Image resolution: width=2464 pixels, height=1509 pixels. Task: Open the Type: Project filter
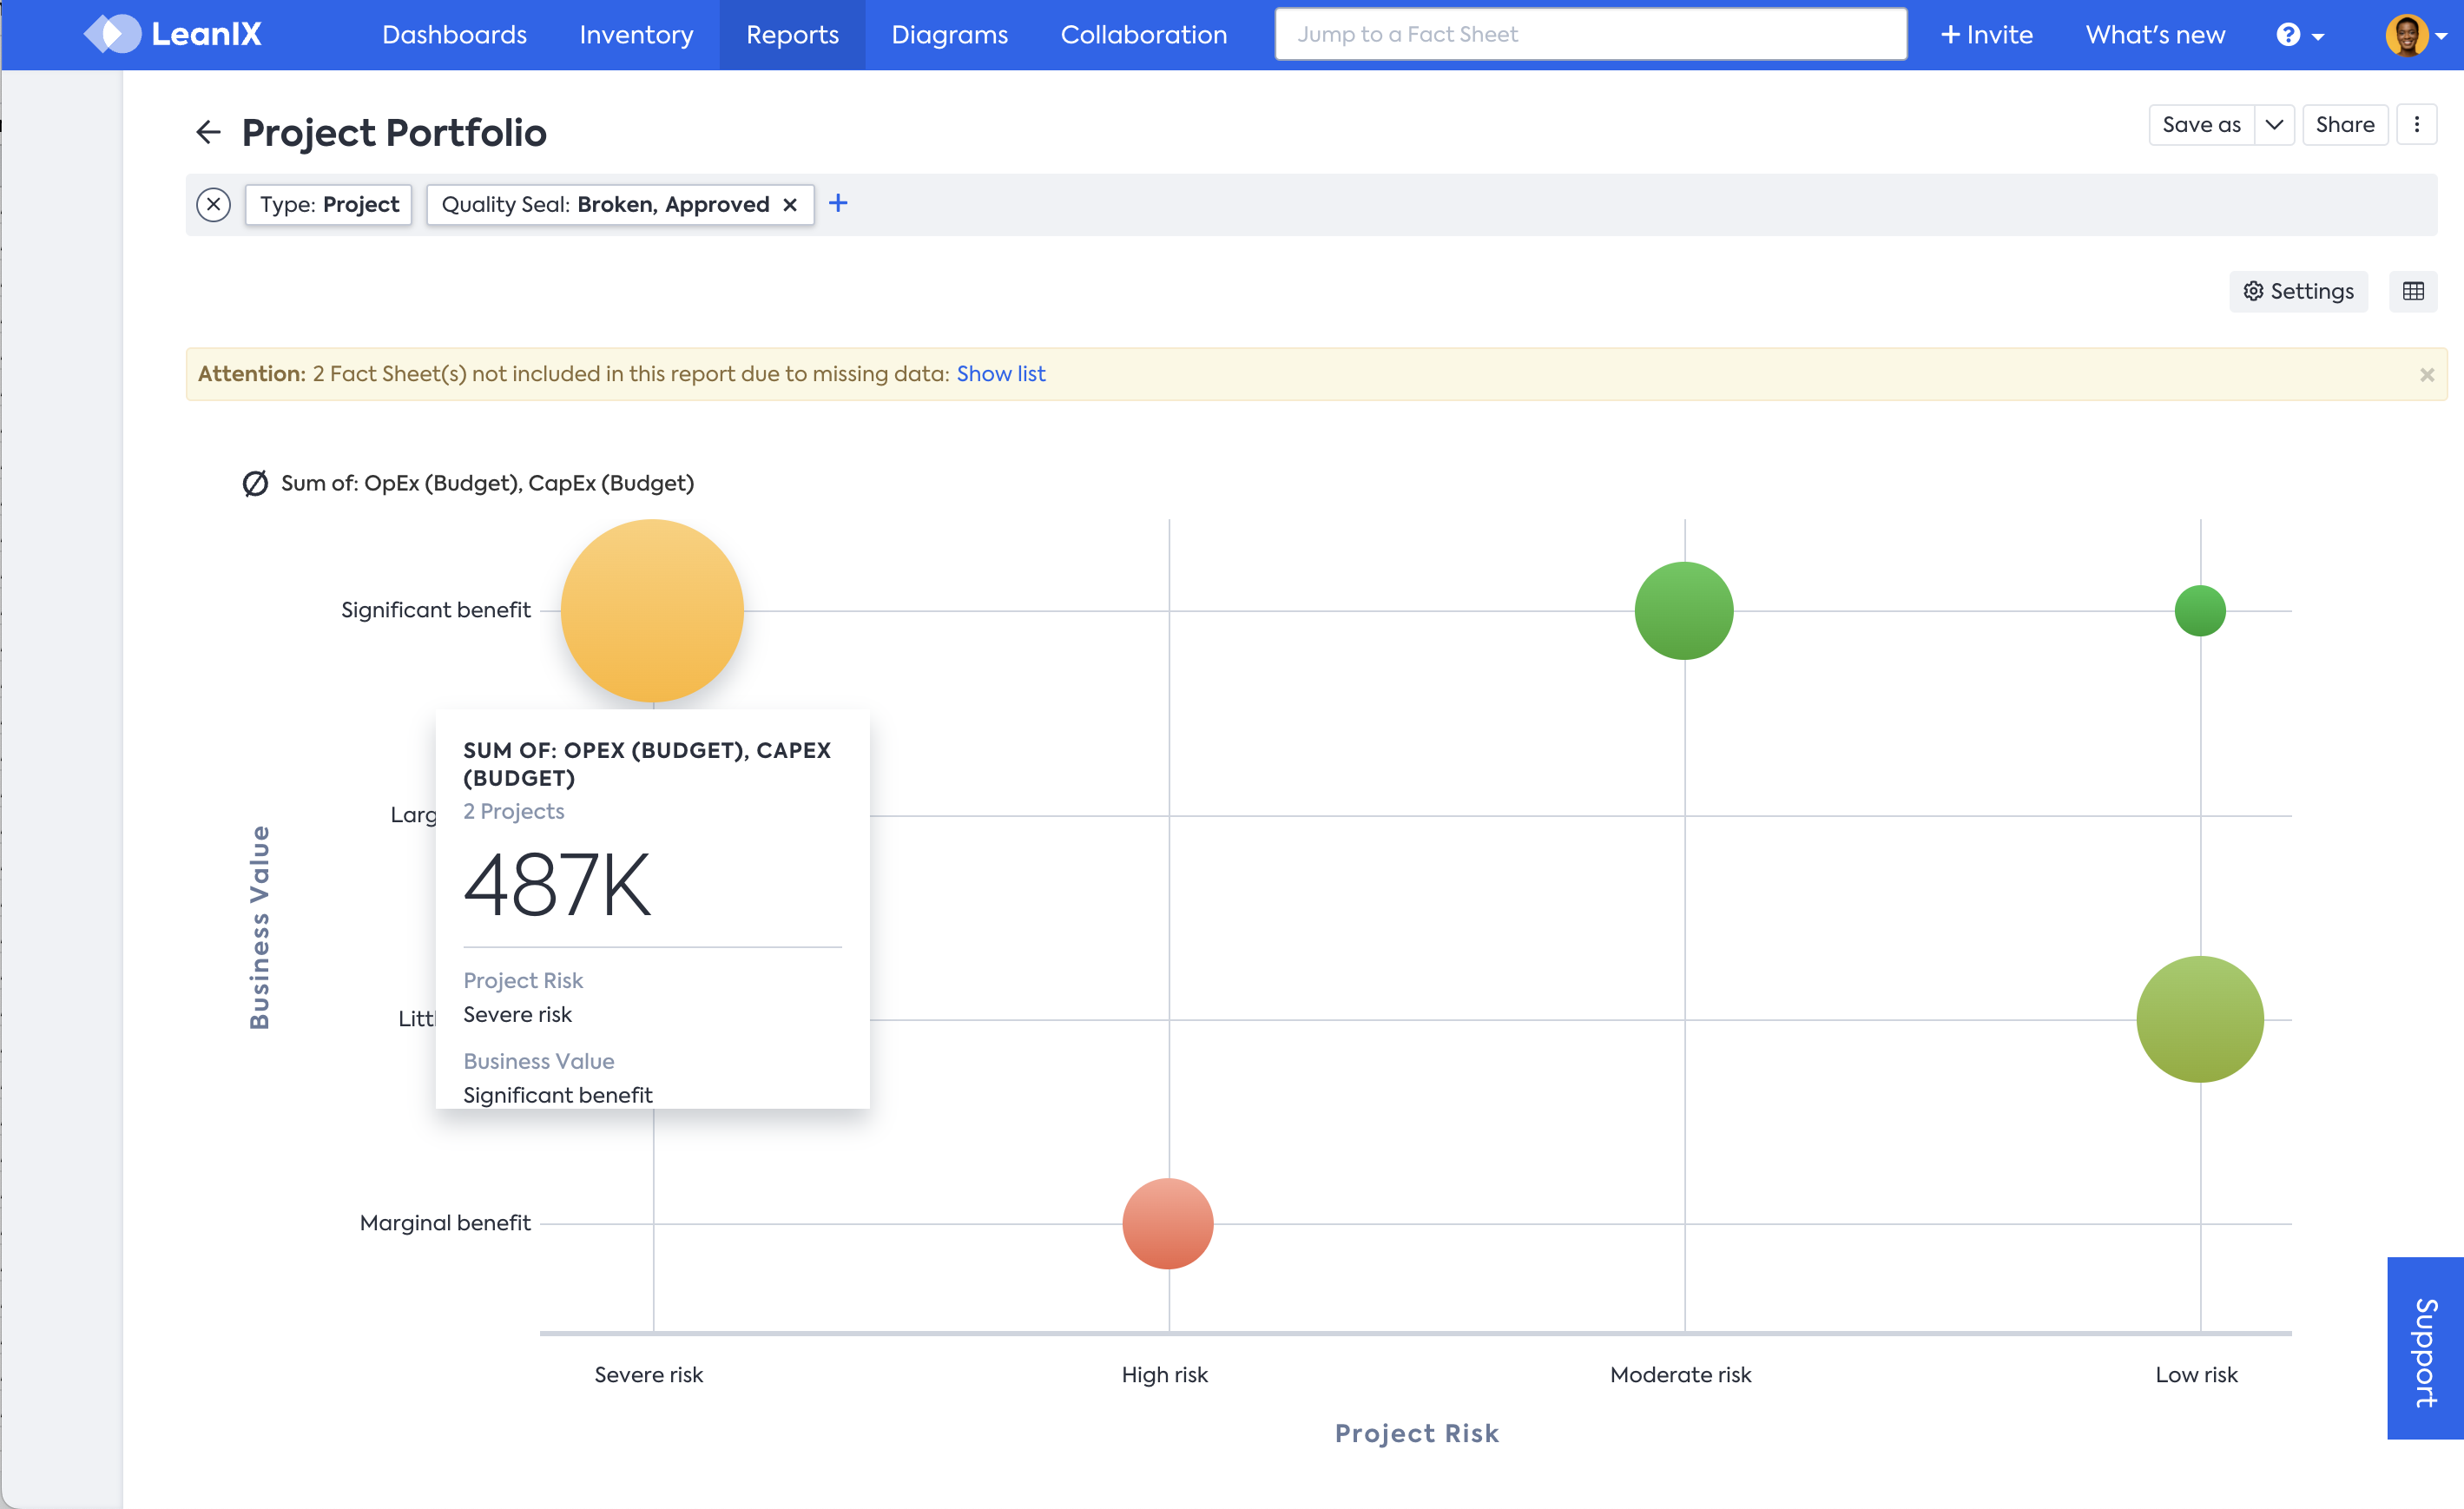pos(329,205)
